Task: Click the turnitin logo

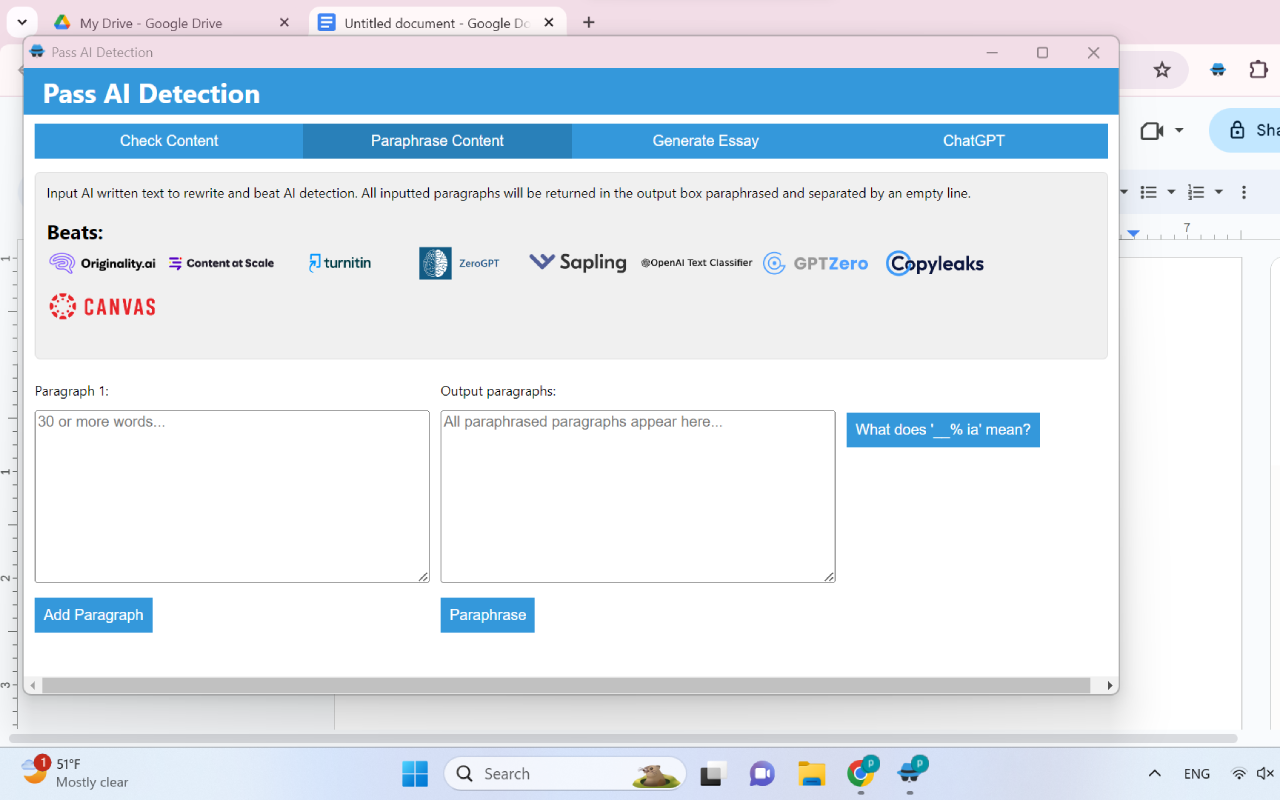Action: [x=340, y=263]
